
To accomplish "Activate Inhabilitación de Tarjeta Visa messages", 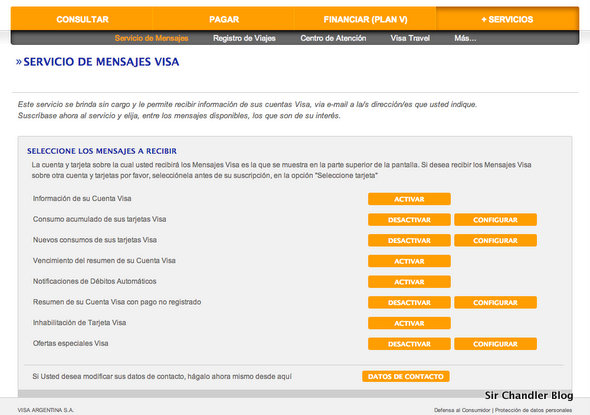I will tap(409, 323).
